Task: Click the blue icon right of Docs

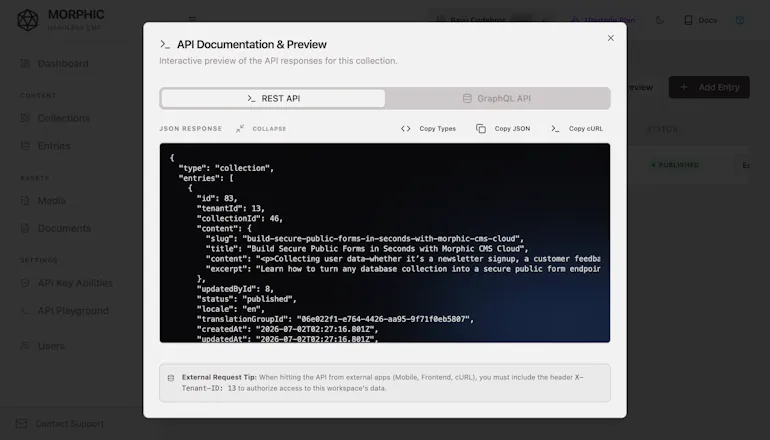Action: coord(740,20)
